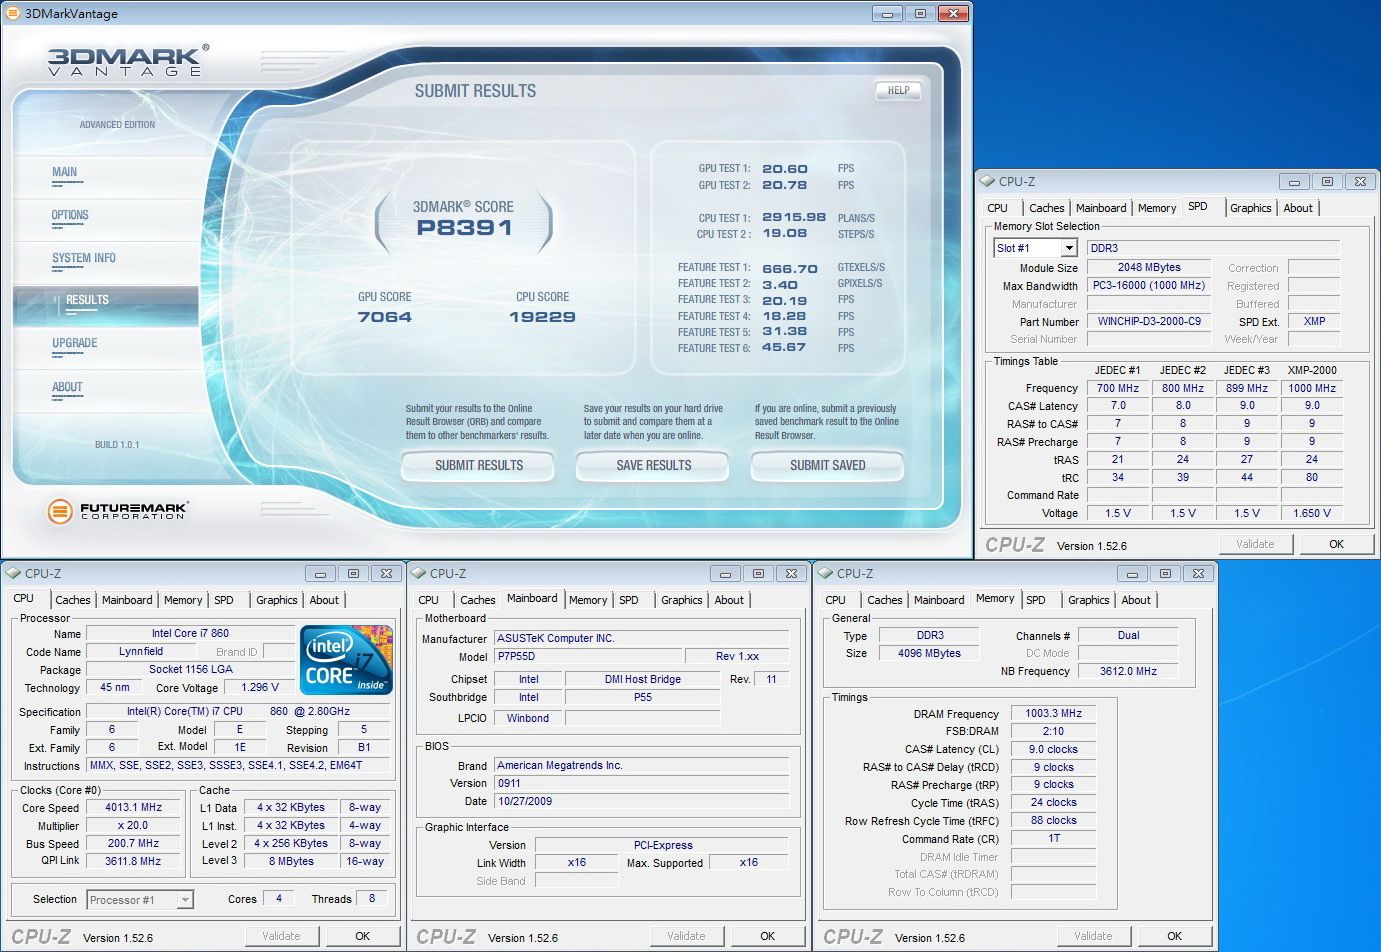
Task: Click CPU score value 19229
Action: (542, 317)
